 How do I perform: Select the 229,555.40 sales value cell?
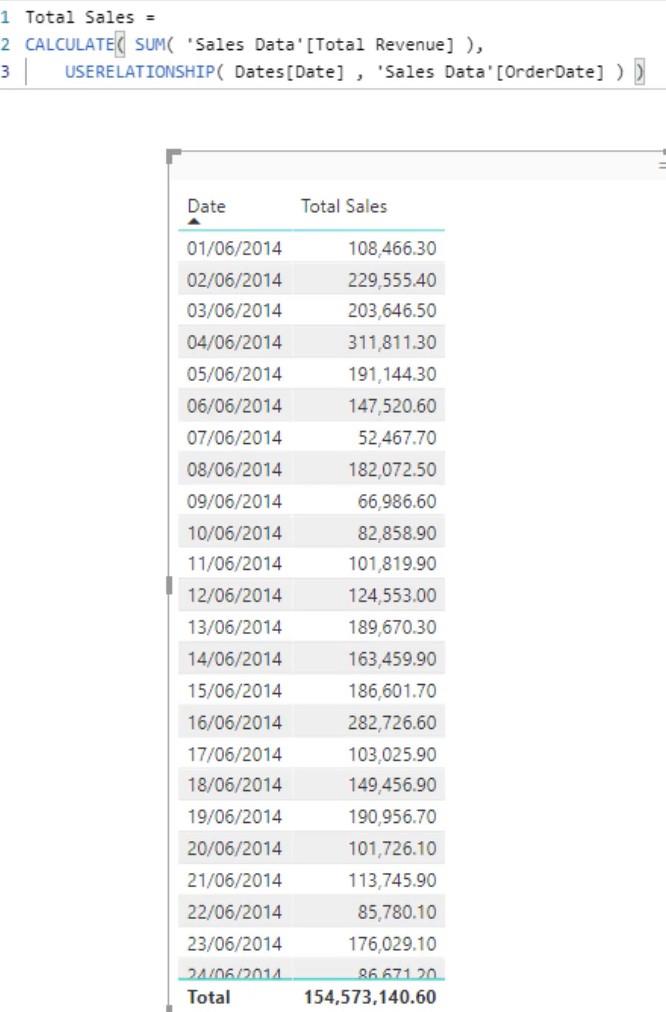click(392, 280)
